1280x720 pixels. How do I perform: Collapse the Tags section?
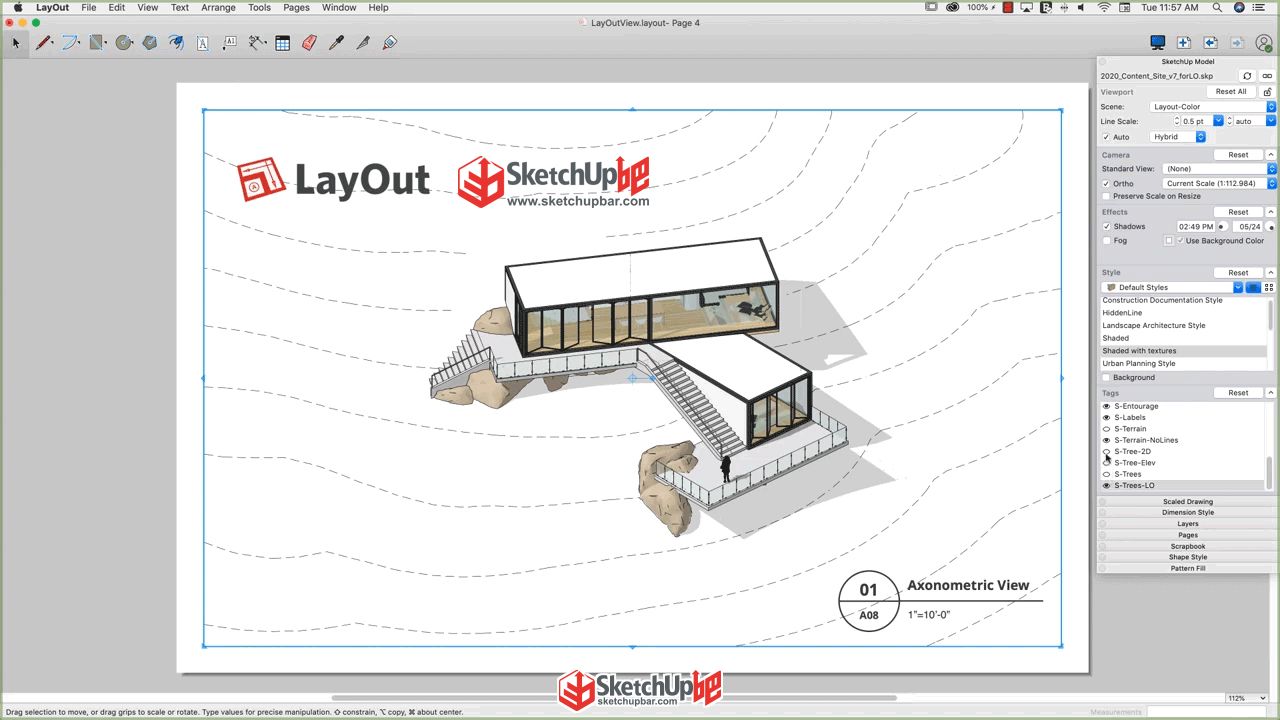click(1271, 393)
